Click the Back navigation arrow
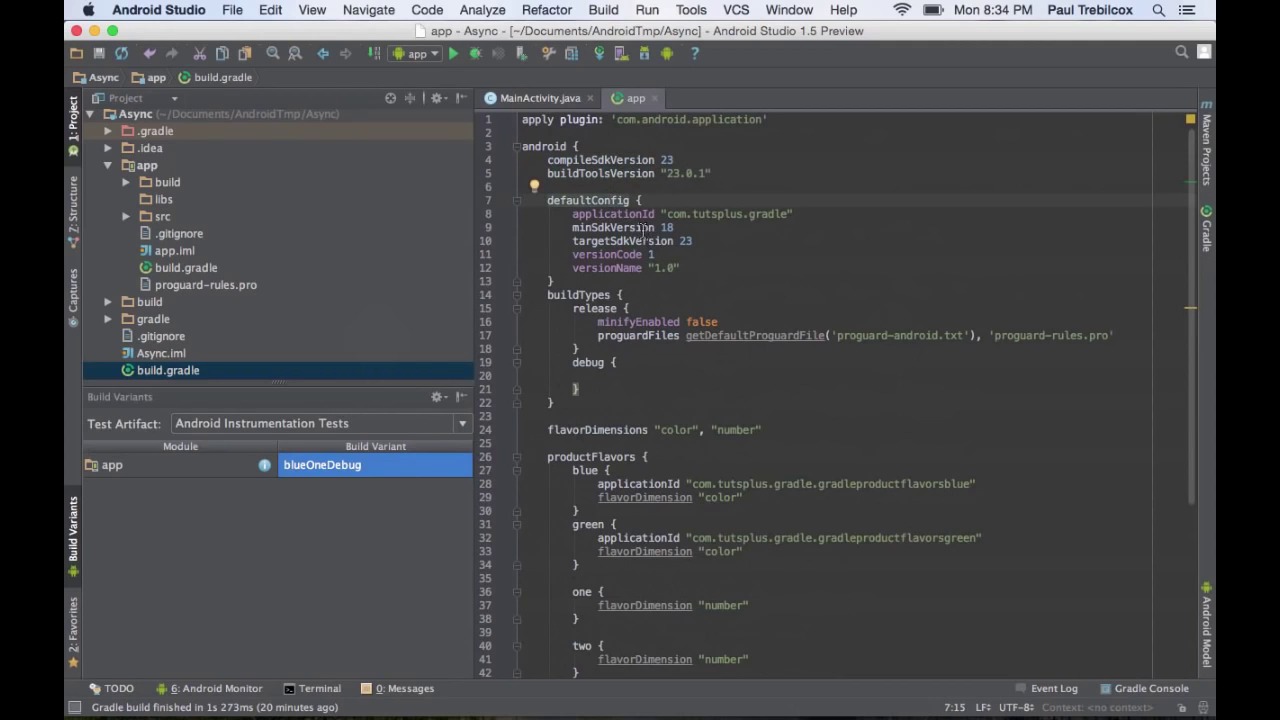 323,54
